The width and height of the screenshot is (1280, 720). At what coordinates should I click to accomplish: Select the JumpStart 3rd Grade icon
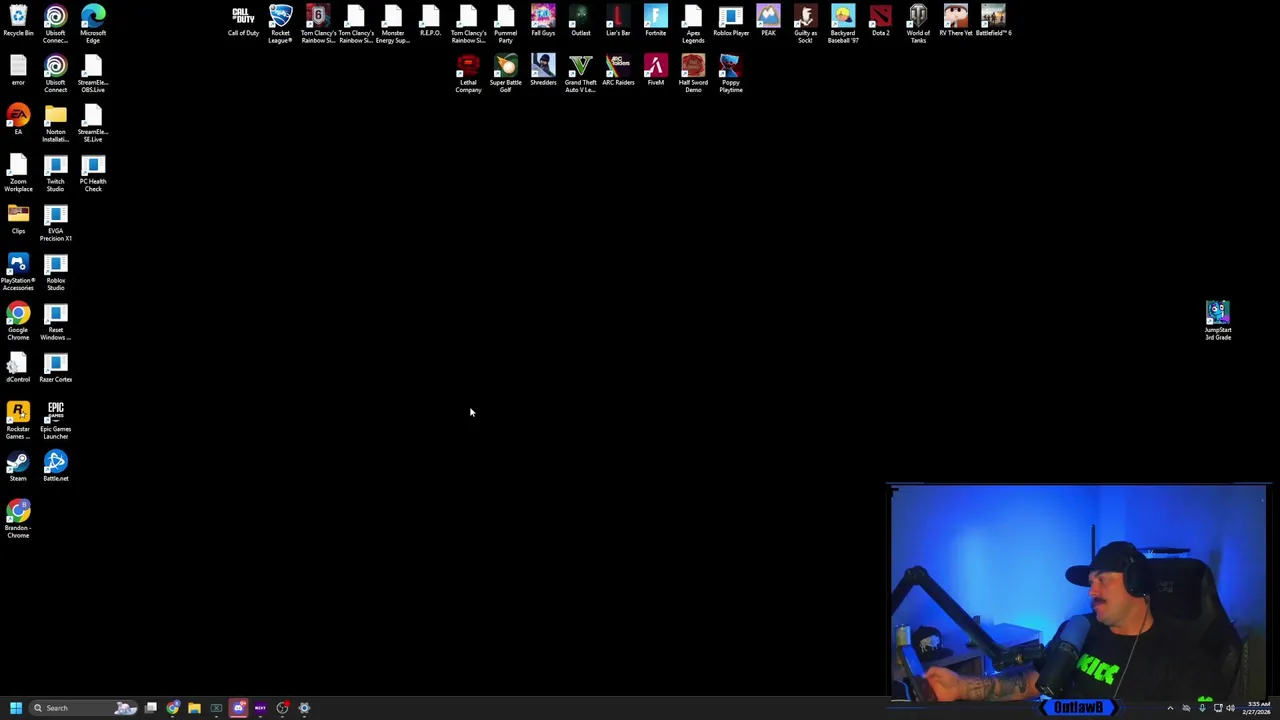1218,322
